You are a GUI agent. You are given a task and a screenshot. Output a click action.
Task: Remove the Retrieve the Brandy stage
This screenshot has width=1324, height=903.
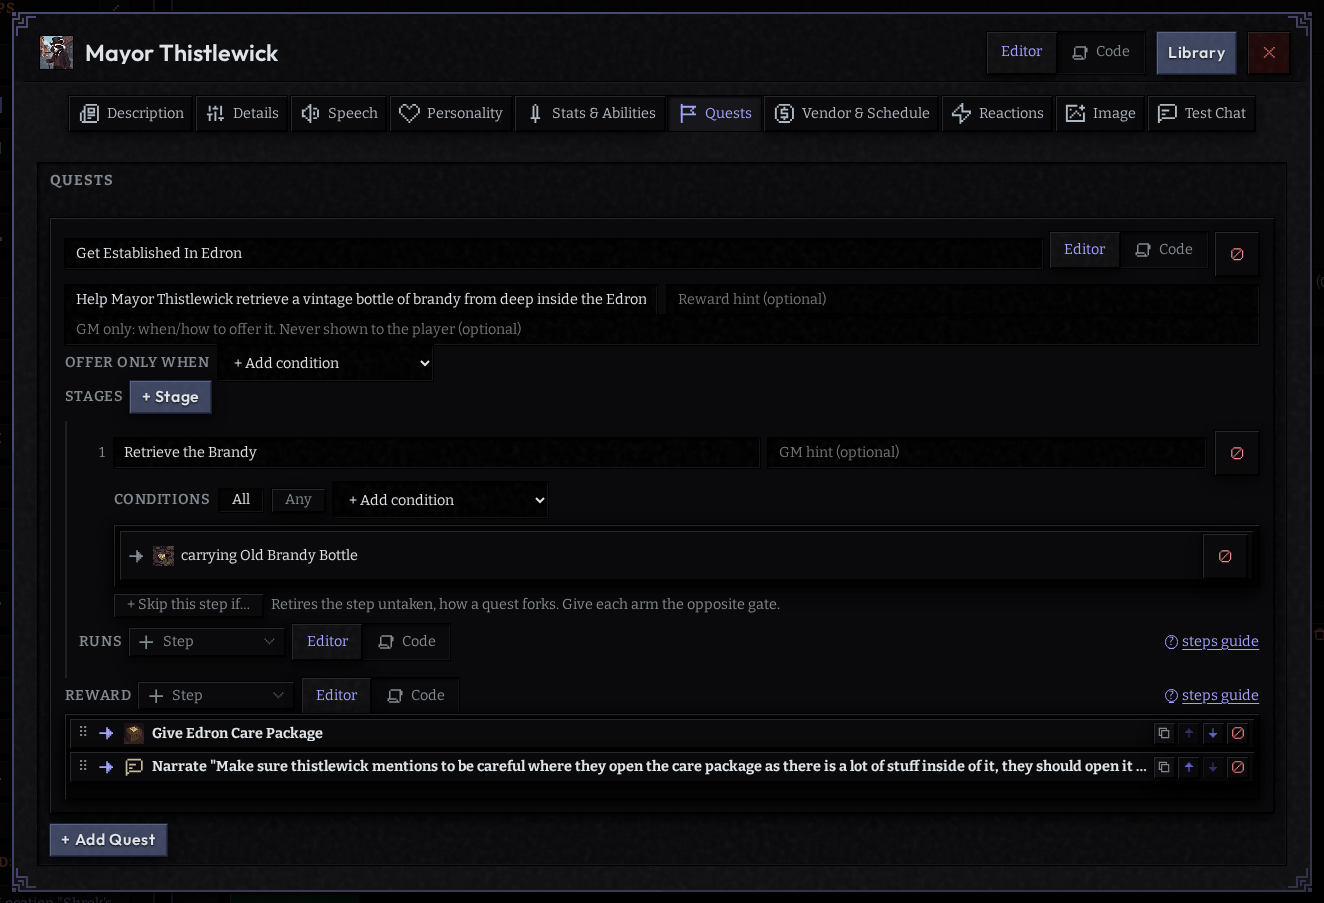[x=1237, y=453]
